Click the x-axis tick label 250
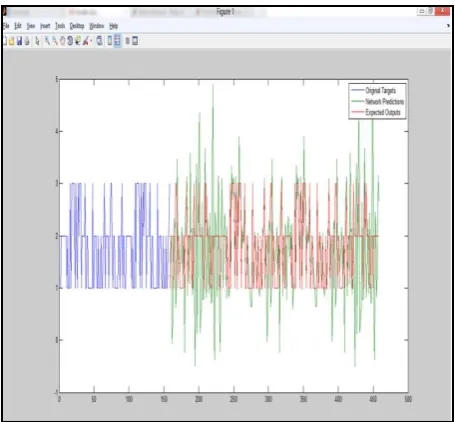Viewport: 455px width, 422px height. 234,399
